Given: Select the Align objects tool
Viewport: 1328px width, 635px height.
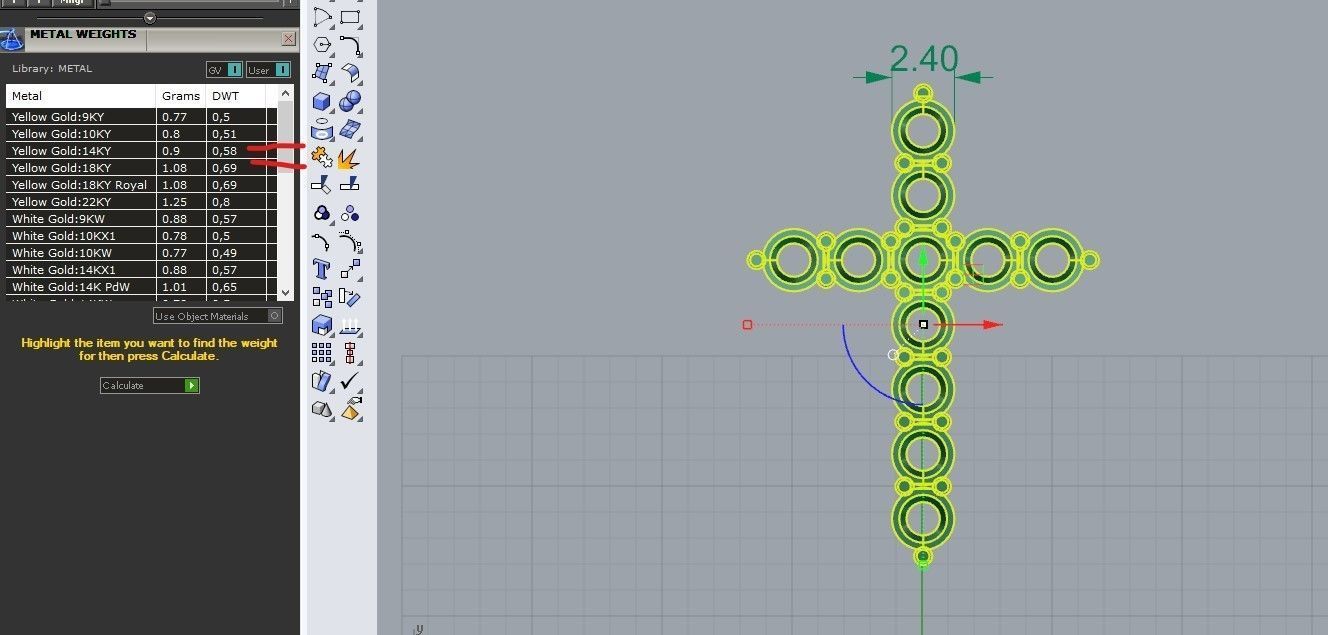Looking at the screenshot, I should click(x=350, y=352).
